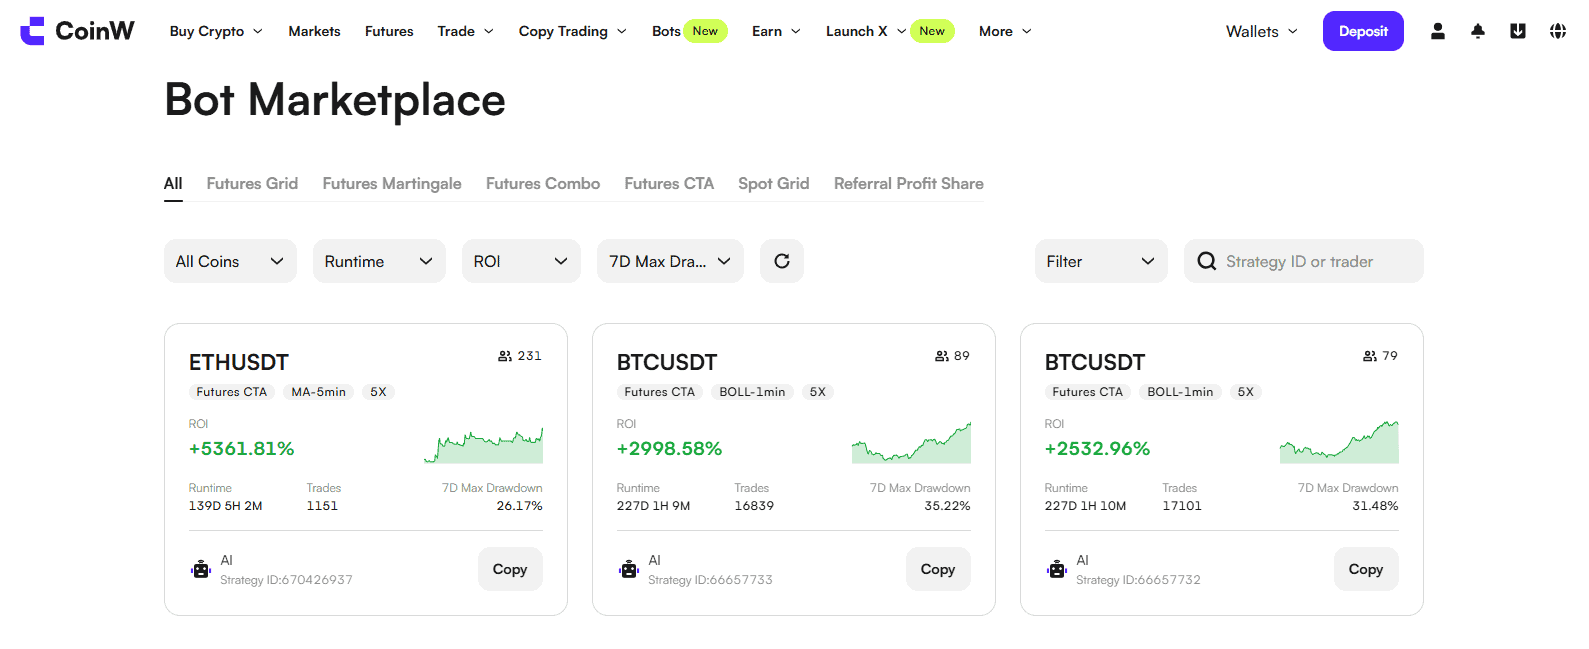Open Bots in the top navigation

pyautogui.click(x=666, y=31)
